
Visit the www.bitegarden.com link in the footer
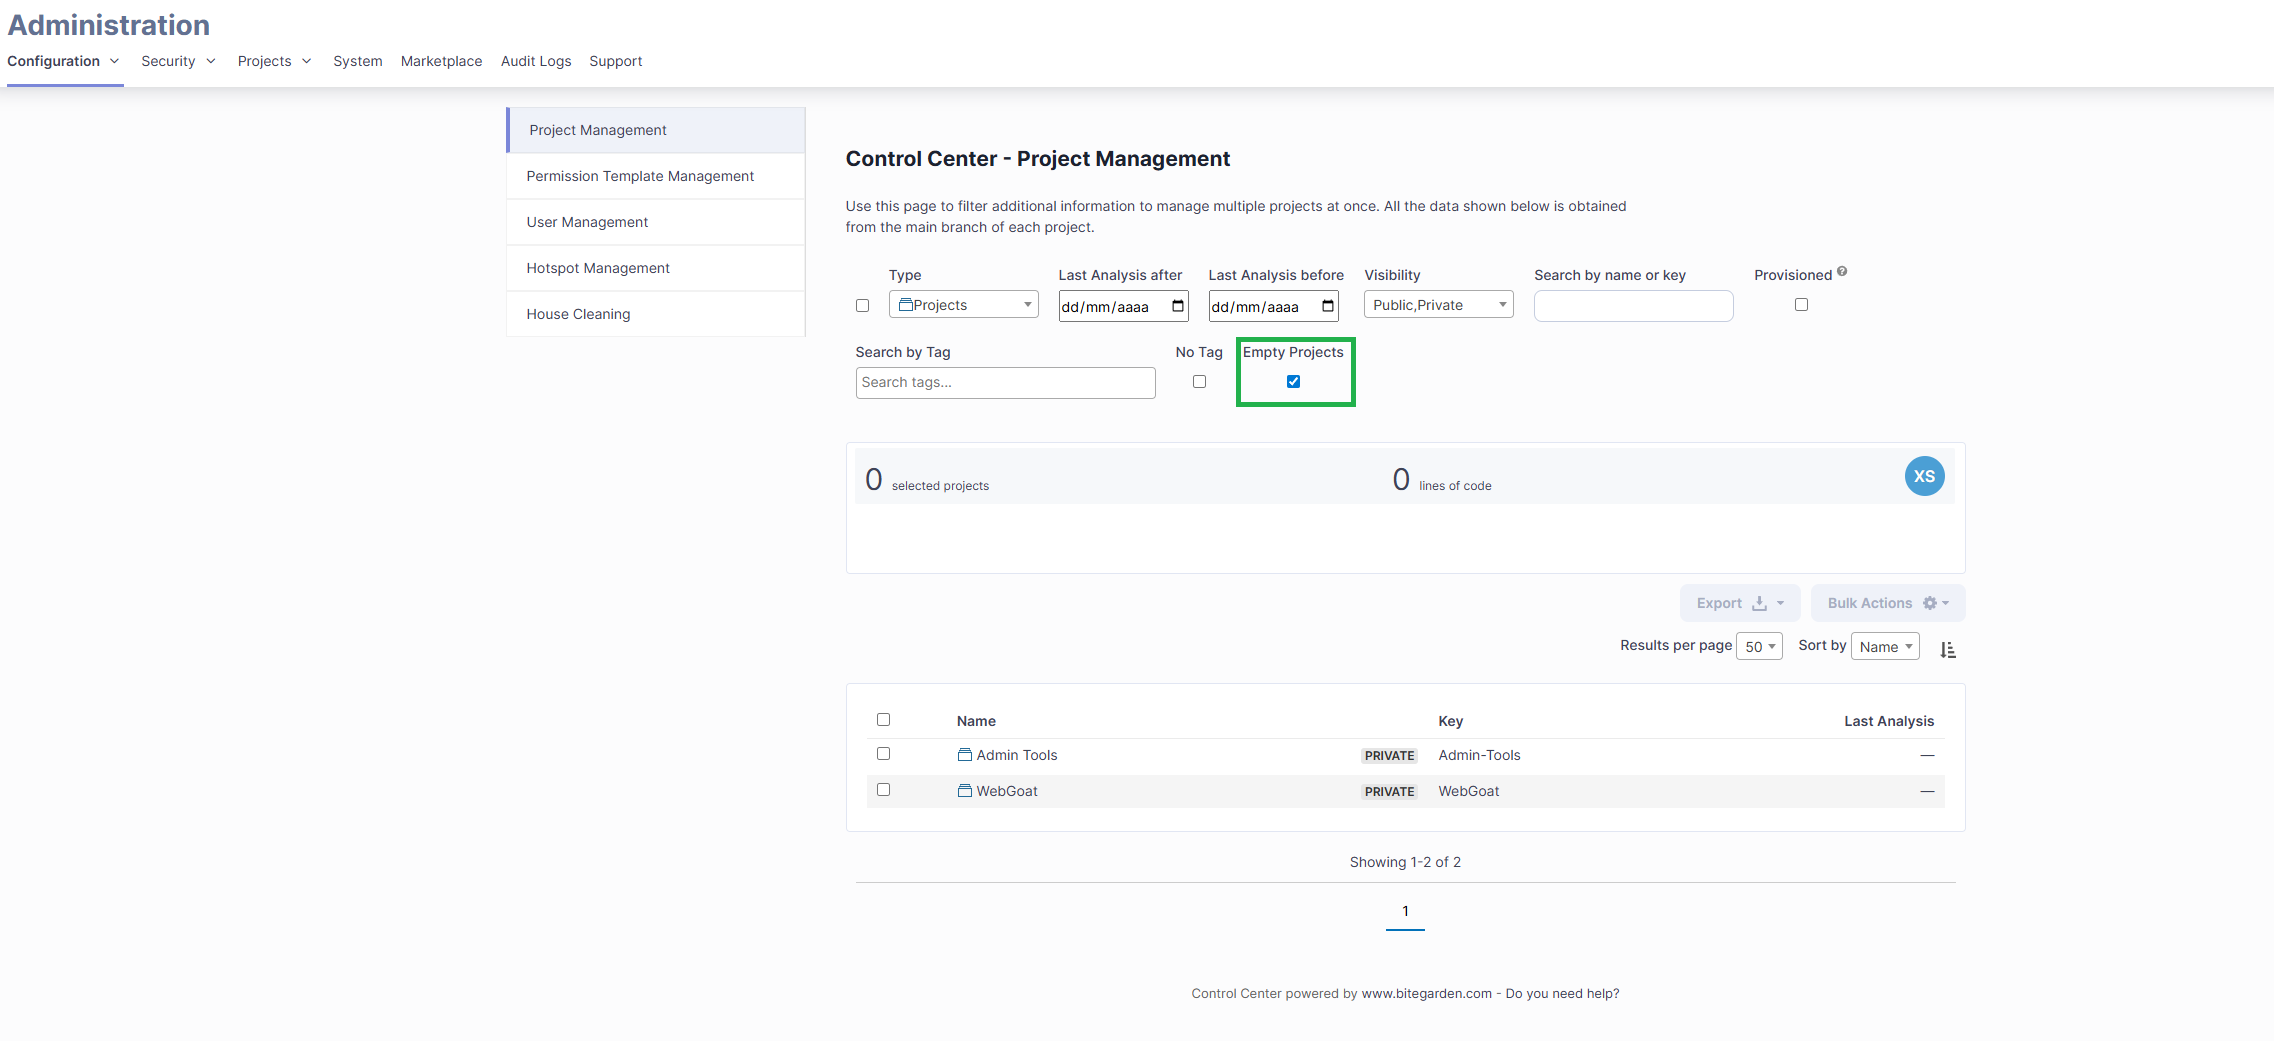coord(1425,993)
